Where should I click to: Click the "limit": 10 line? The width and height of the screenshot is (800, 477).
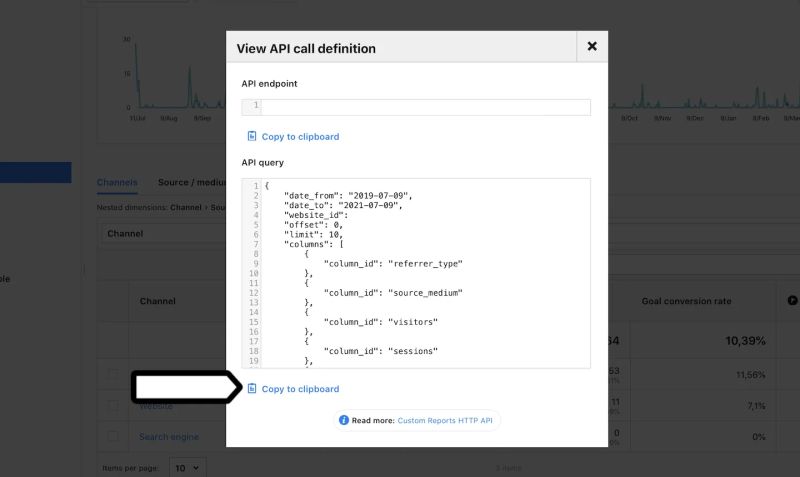point(313,235)
